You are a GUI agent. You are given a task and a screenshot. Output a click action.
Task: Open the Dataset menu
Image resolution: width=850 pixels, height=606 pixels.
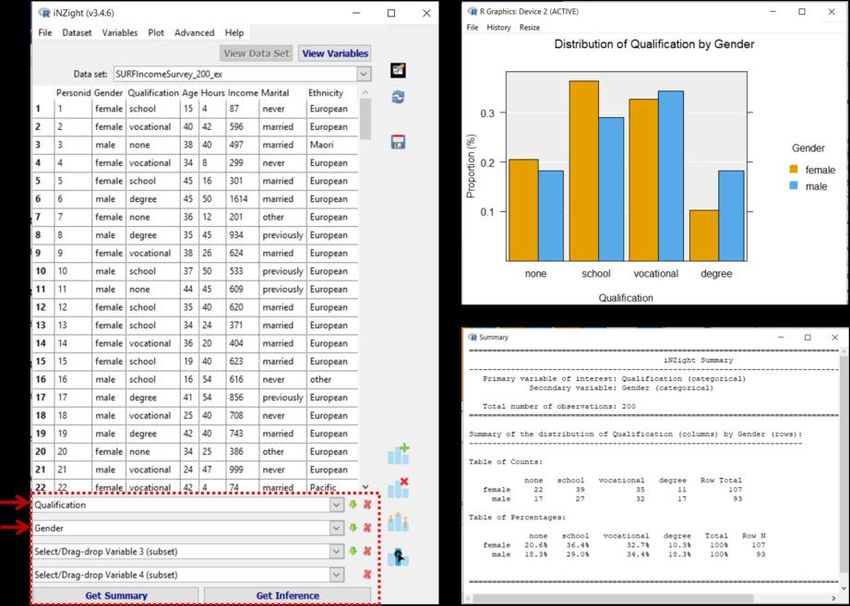[x=77, y=33]
